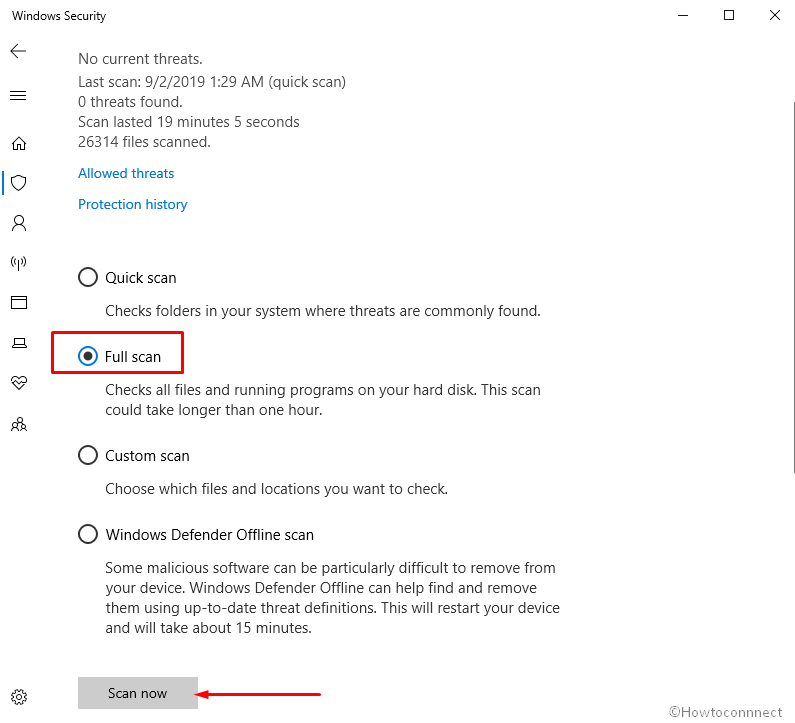Maximize the Windows Security window
The image size is (795, 723).
729,15
